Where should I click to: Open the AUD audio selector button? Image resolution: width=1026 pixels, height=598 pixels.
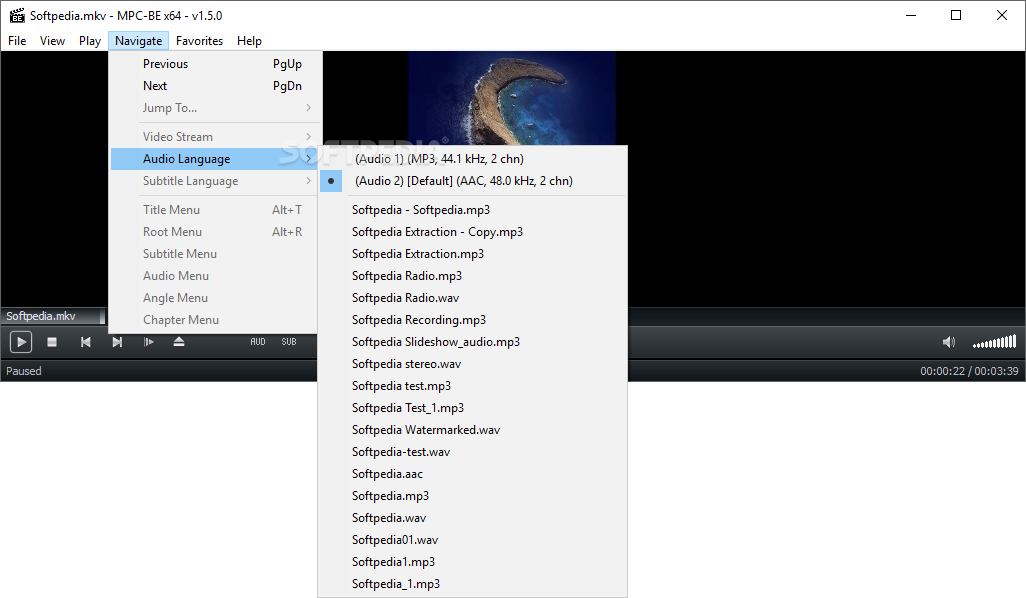[x=258, y=342]
